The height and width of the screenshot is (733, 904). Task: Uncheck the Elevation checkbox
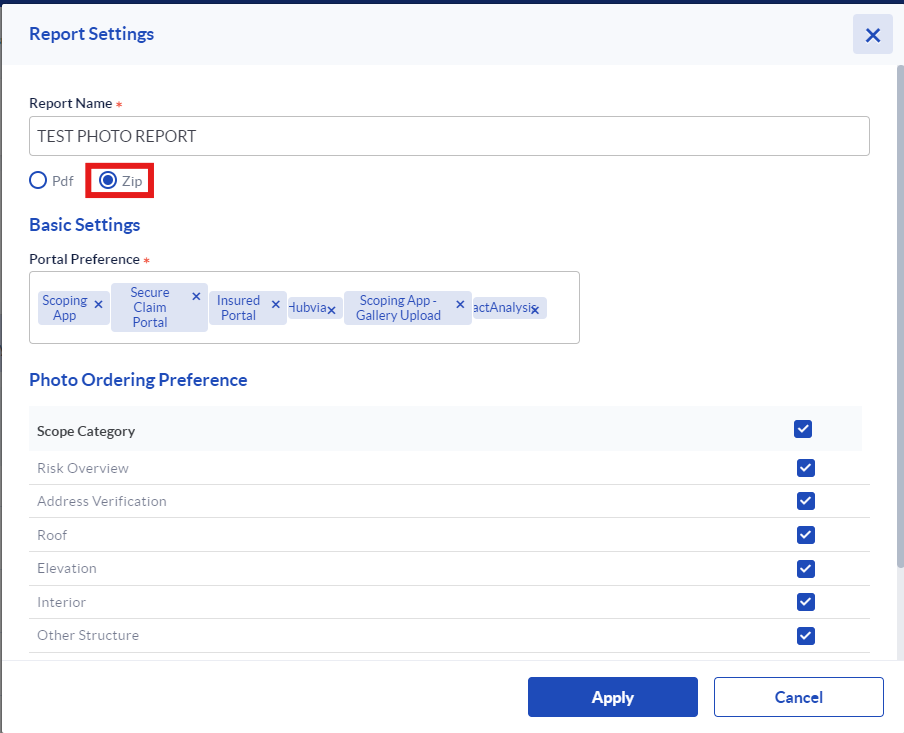[805, 569]
